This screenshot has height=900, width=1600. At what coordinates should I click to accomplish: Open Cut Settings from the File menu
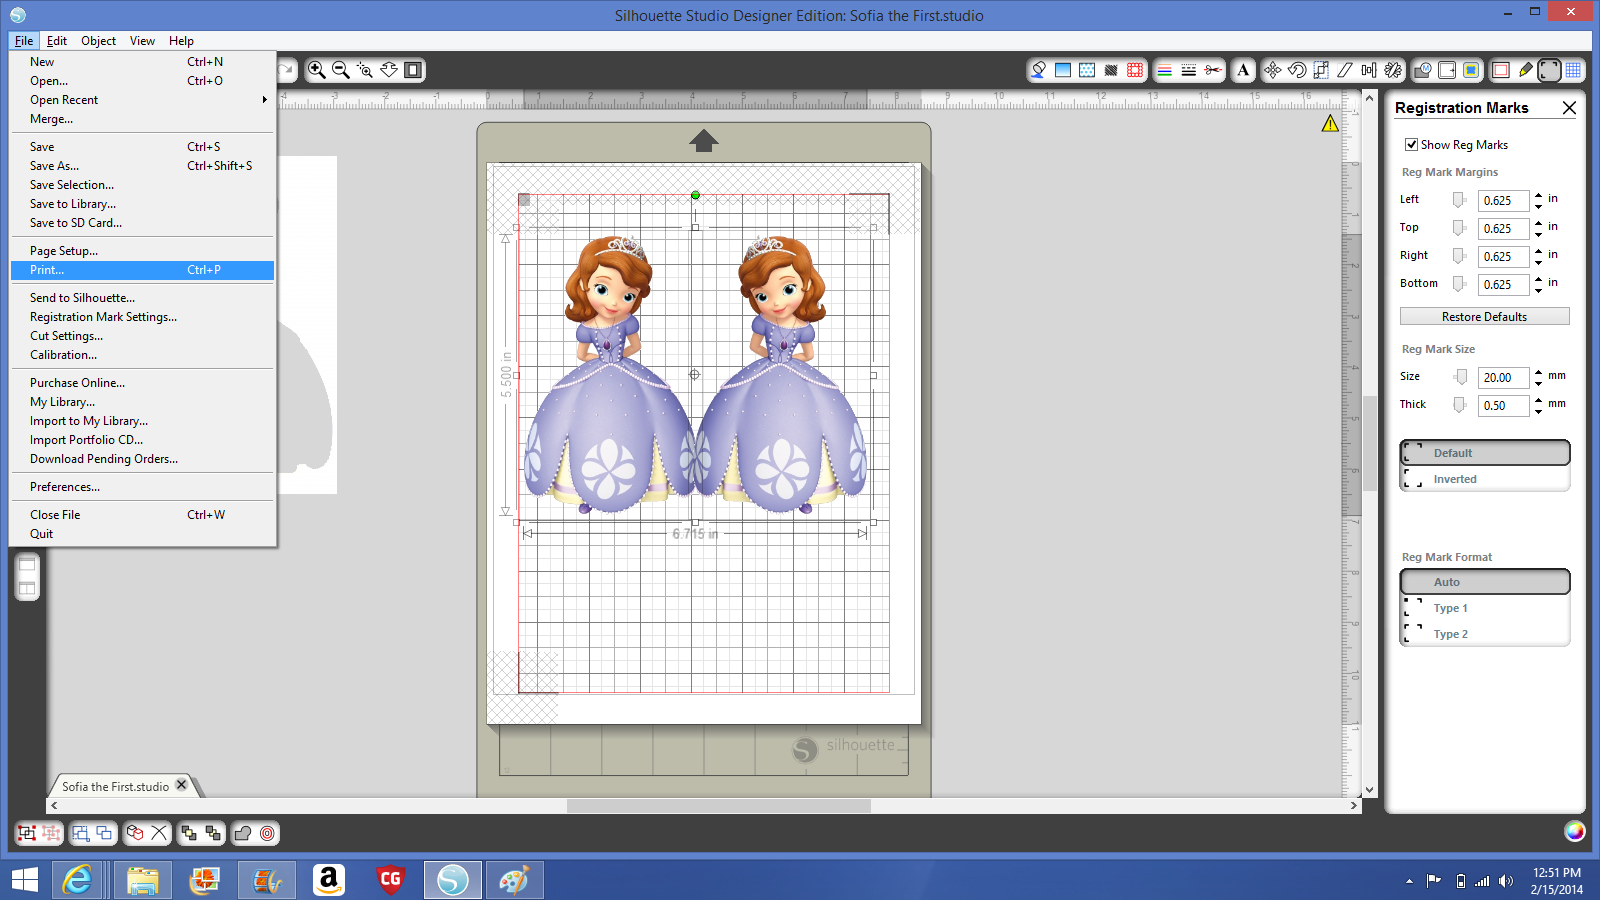coord(142,336)
